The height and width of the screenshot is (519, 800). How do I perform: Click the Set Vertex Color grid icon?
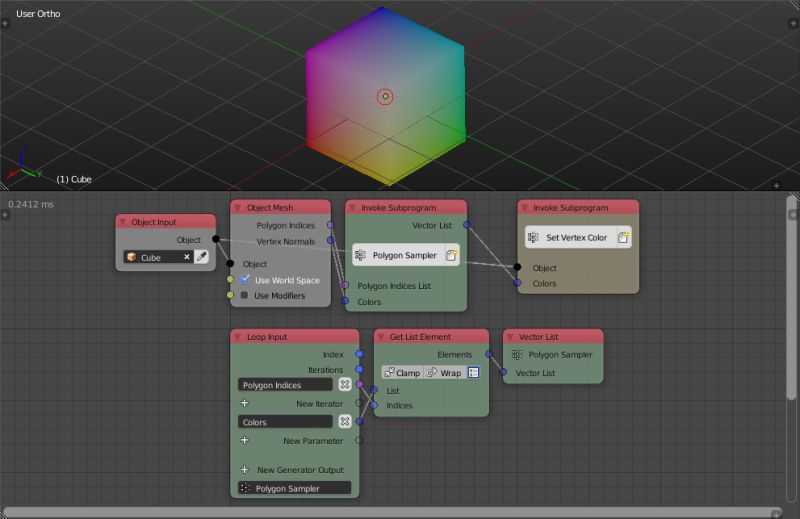click(533, 237)
